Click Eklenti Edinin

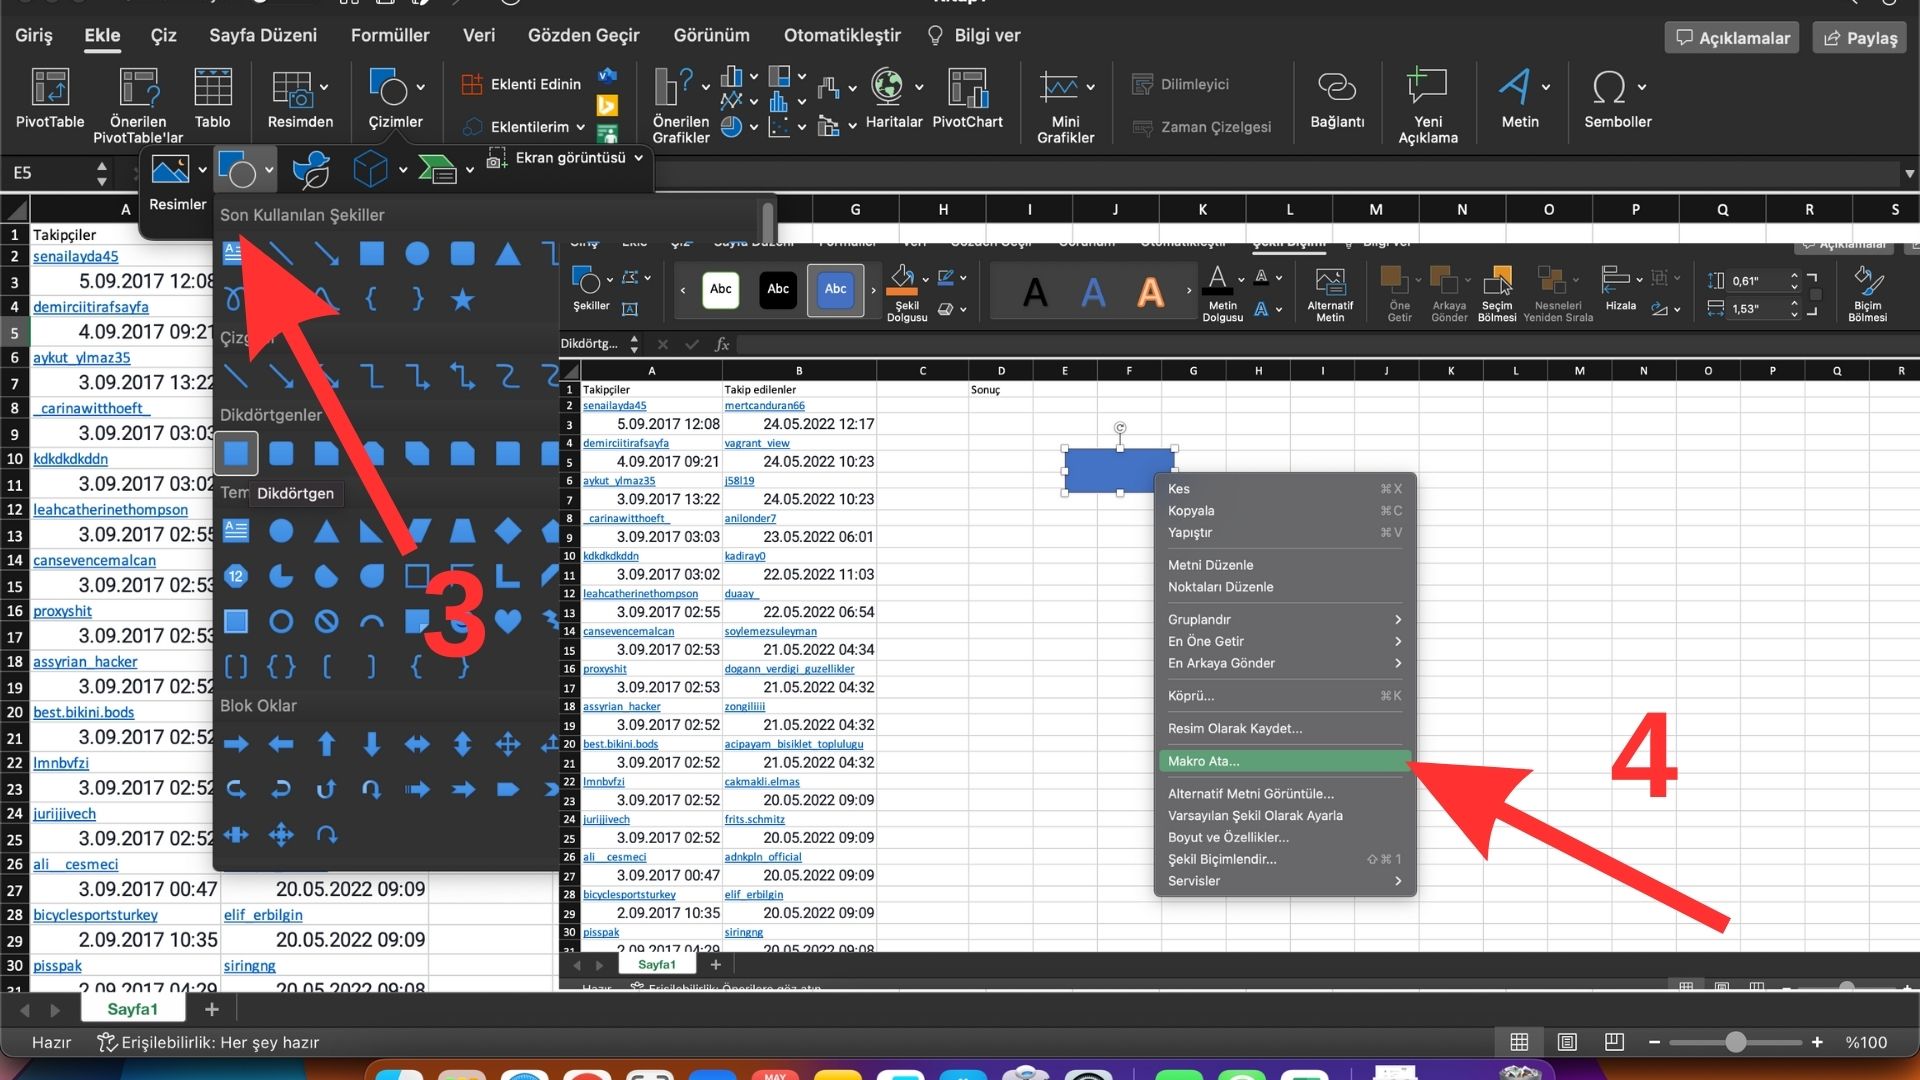coord(522,85)
